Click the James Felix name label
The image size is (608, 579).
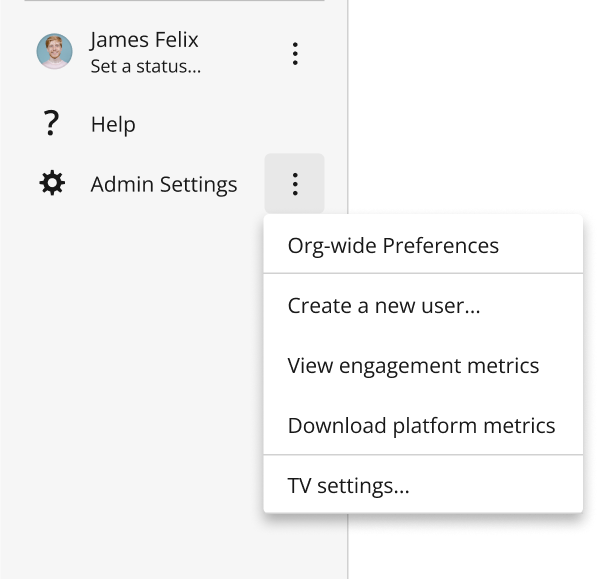(144, 40)
